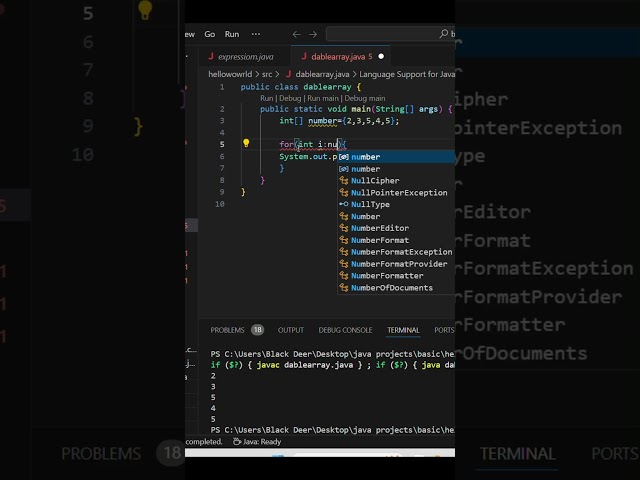The image size is (640, 480).
Task: Click the Java: Ready status item
Action: coord(257,442)
